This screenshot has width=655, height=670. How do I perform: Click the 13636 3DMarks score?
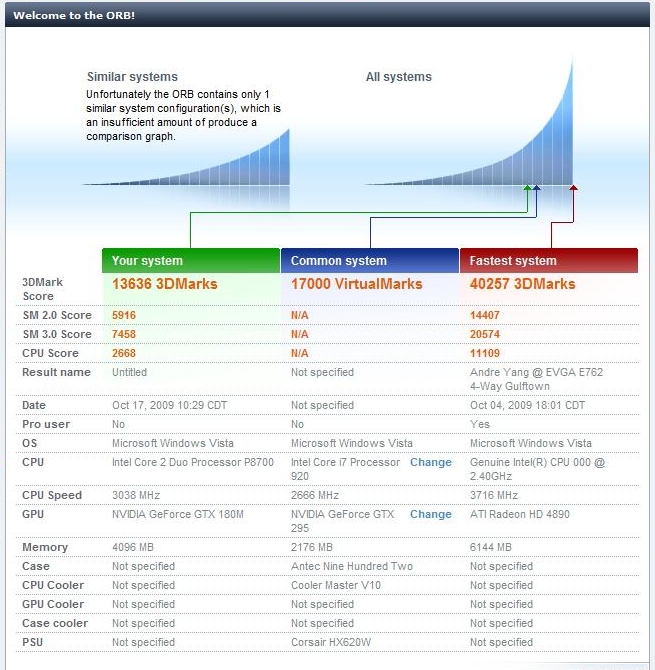165,284
